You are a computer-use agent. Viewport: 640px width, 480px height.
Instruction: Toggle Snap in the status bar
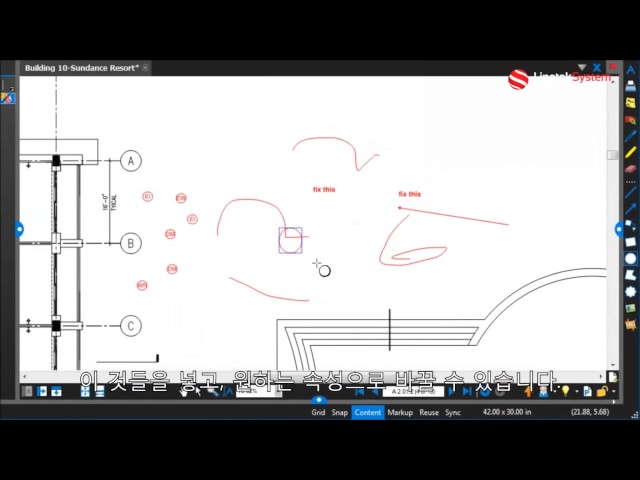[x=339, y=412]
